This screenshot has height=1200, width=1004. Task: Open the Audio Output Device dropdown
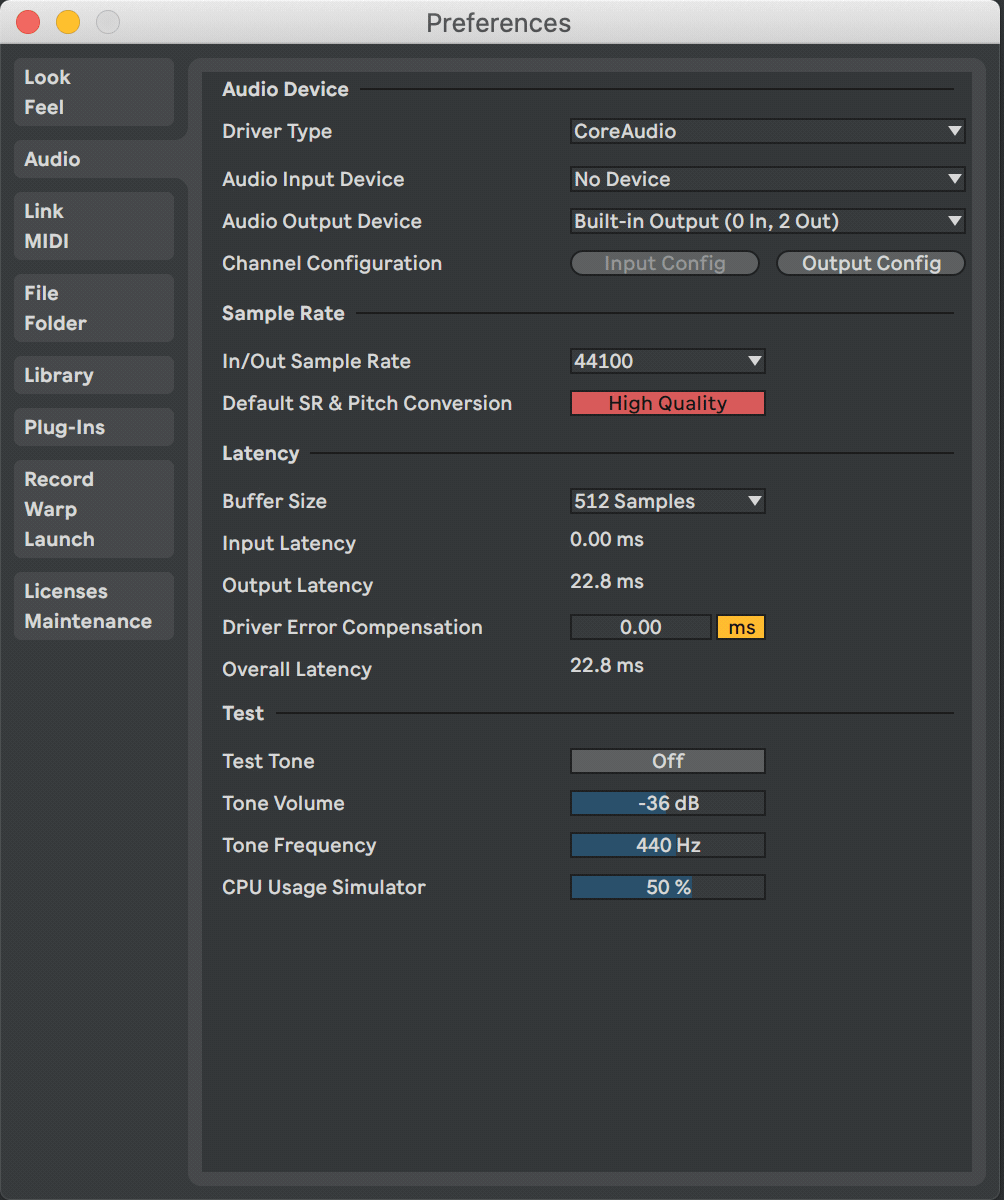[767, 221]
